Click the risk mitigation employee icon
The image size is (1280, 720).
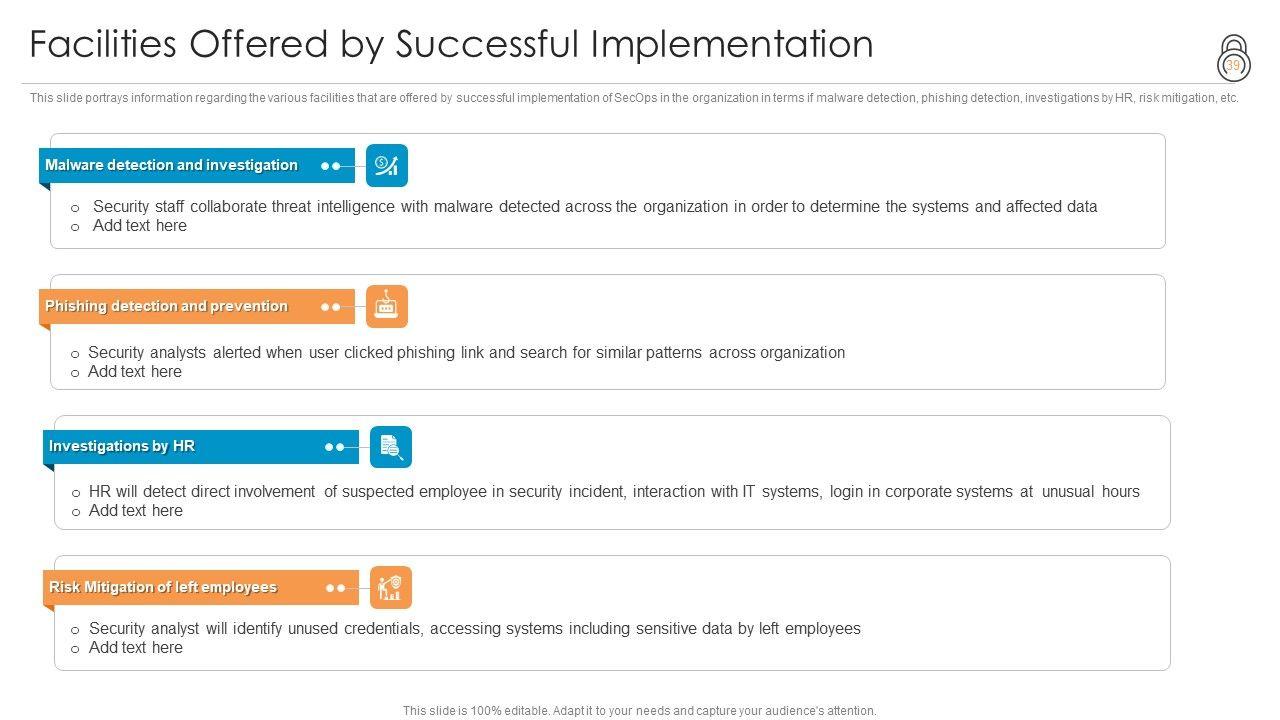click(391, 588)
